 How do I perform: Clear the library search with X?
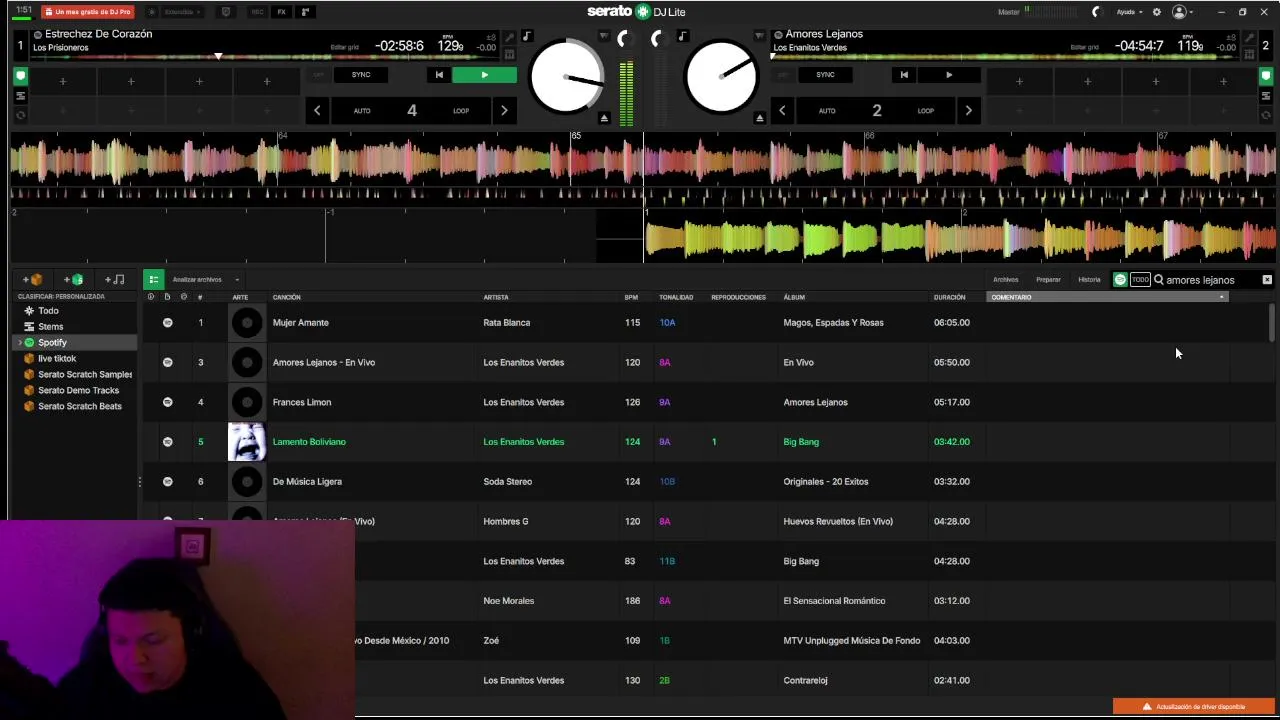point(1267,280)
